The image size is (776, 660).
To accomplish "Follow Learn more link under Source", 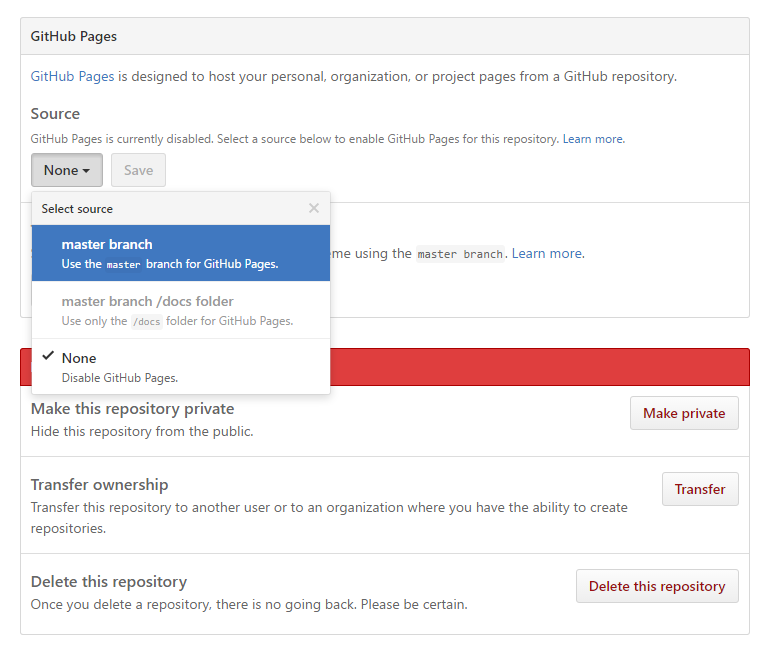I will pos(593,139).
